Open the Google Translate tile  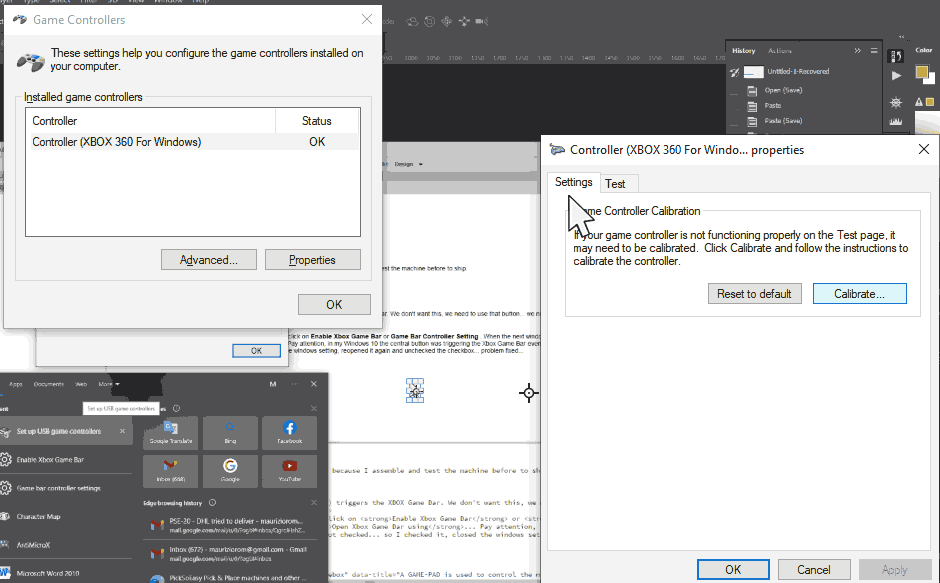pyautogui.click(x=172, y=433)
